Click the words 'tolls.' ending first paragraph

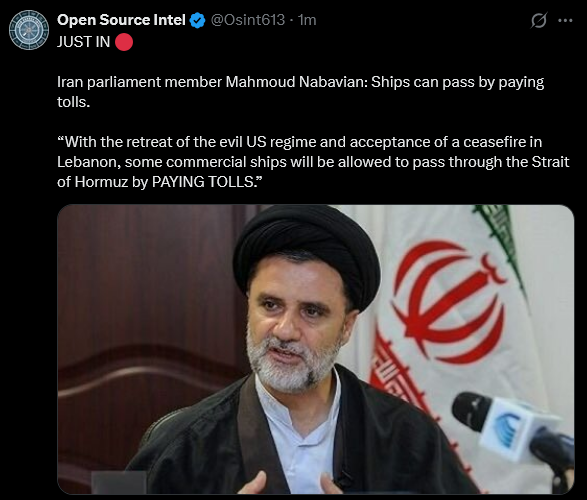point(73,102)
